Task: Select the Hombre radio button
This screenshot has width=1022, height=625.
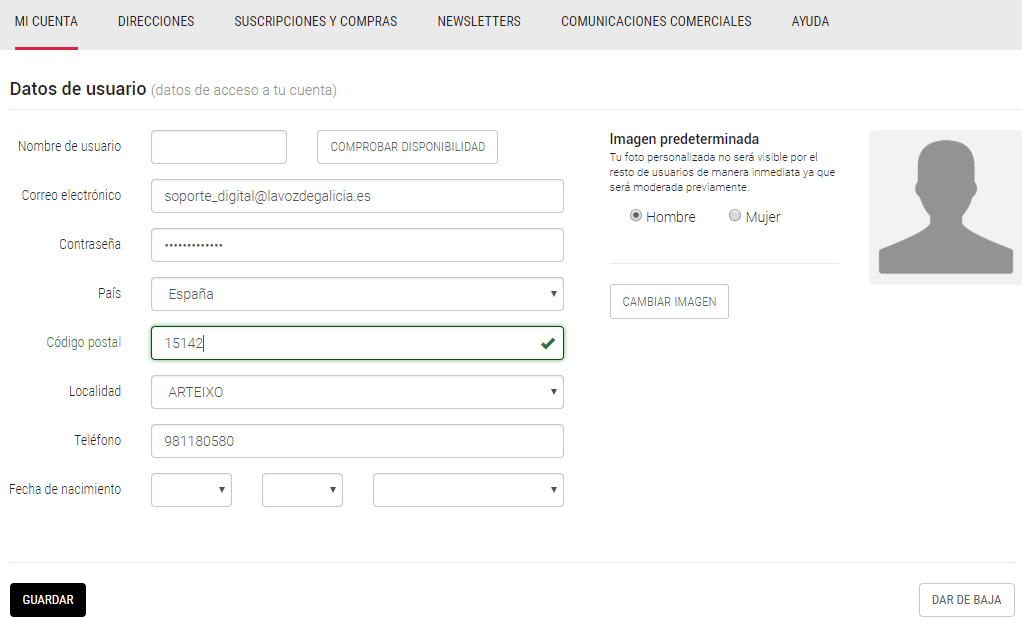Action: 635,215
